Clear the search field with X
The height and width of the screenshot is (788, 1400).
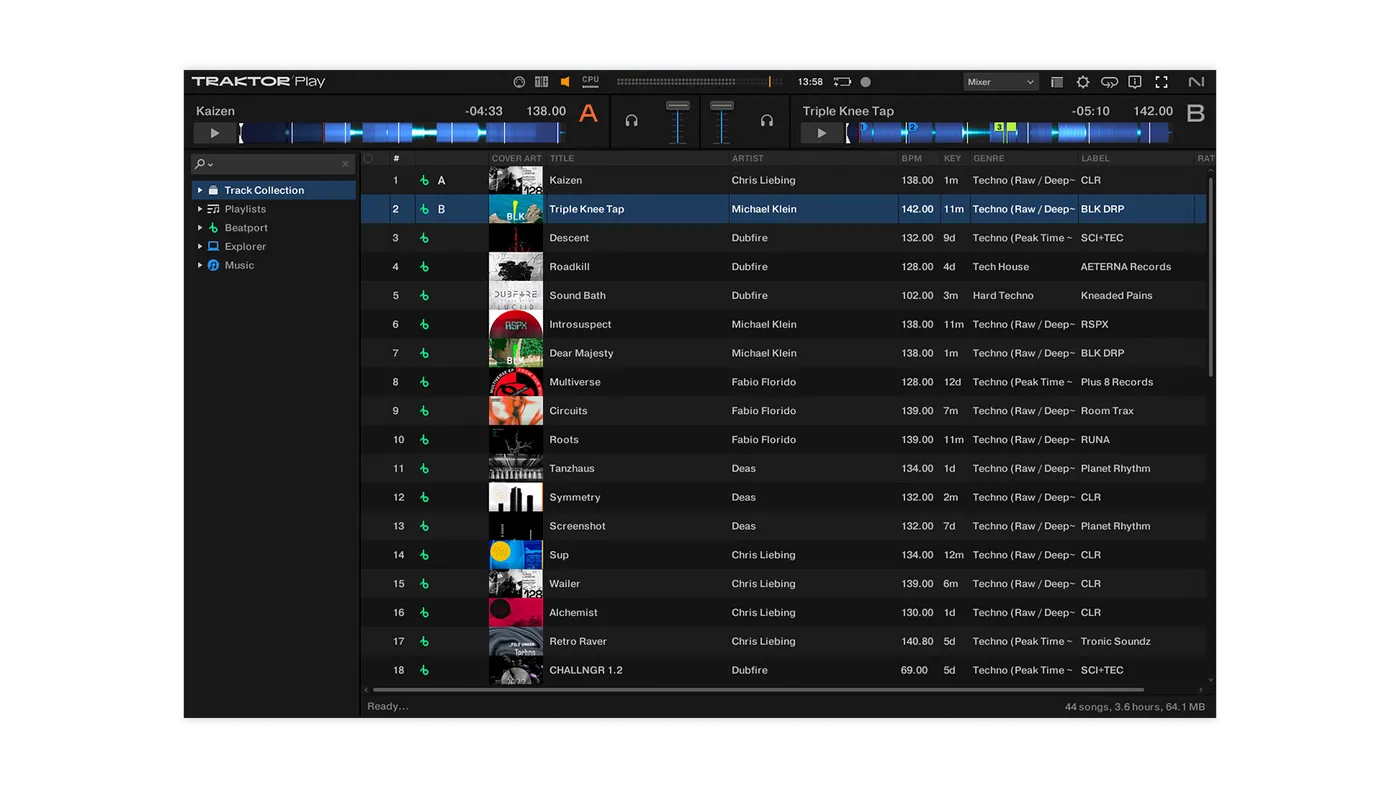[345, 164]
